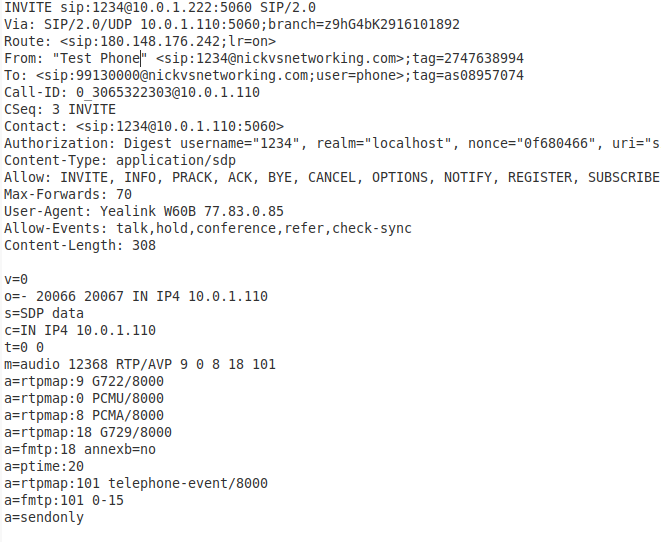661x542 pixels.
Task: Place cursor in the Via header line
Action: tap(232, 24)
